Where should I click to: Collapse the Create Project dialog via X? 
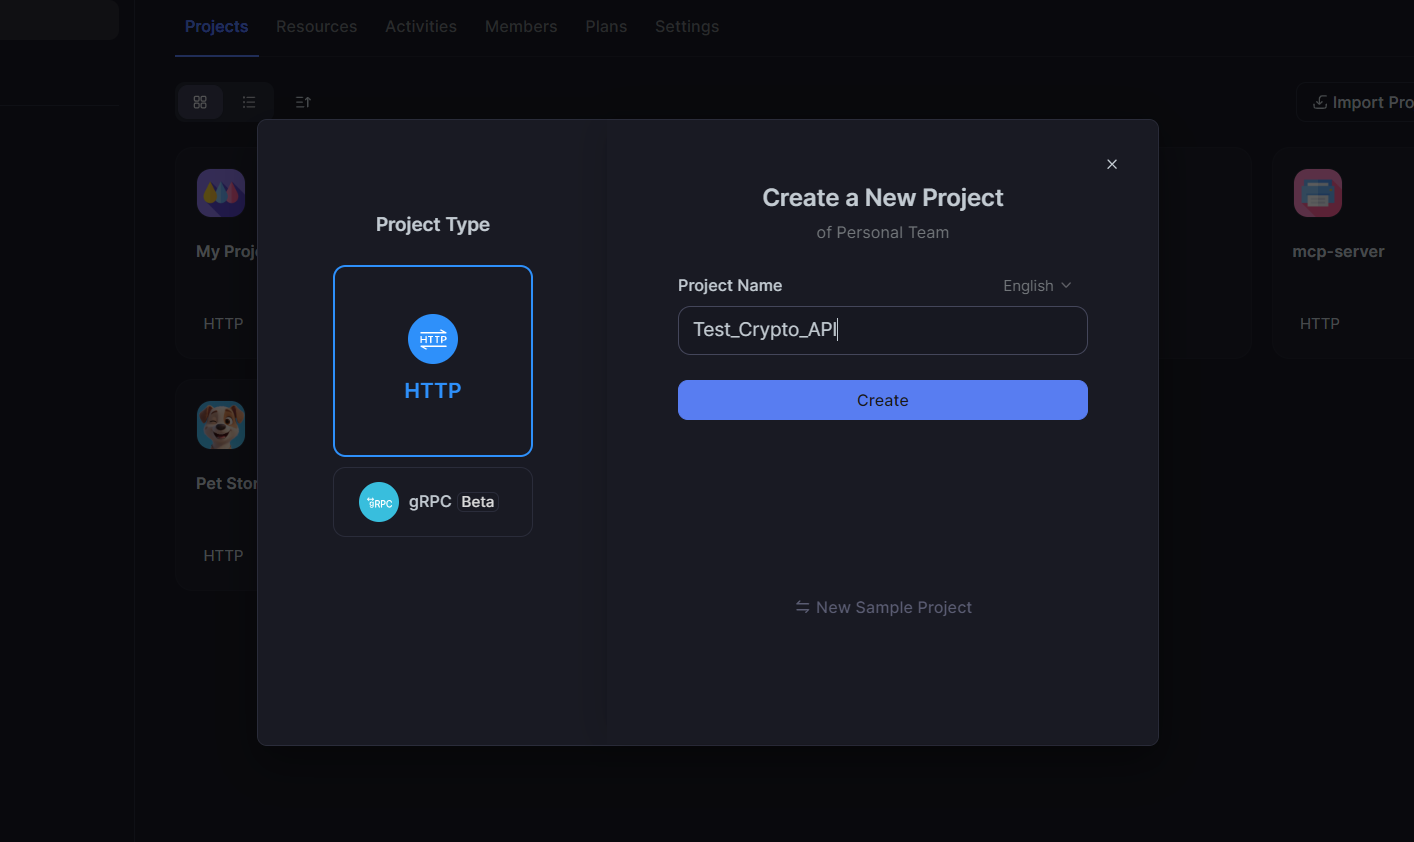[x=1111, y=163]
